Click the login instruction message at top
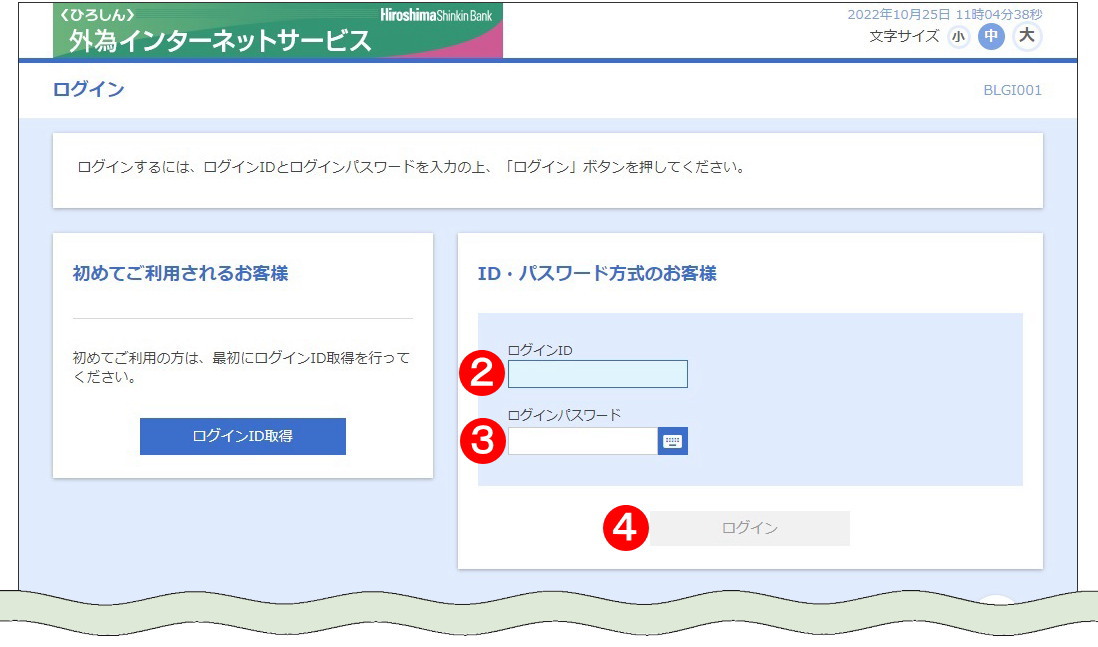Viewport: 1098px width, 647px height. [x=411, y=167]
